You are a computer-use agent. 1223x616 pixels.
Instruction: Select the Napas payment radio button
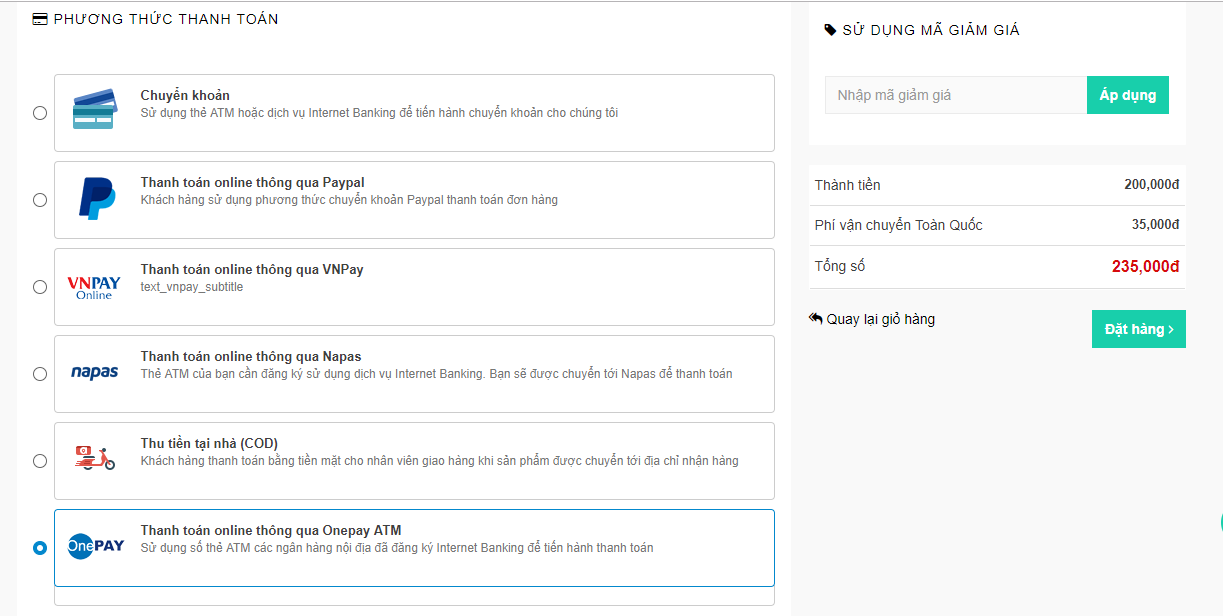coord(40,374)
